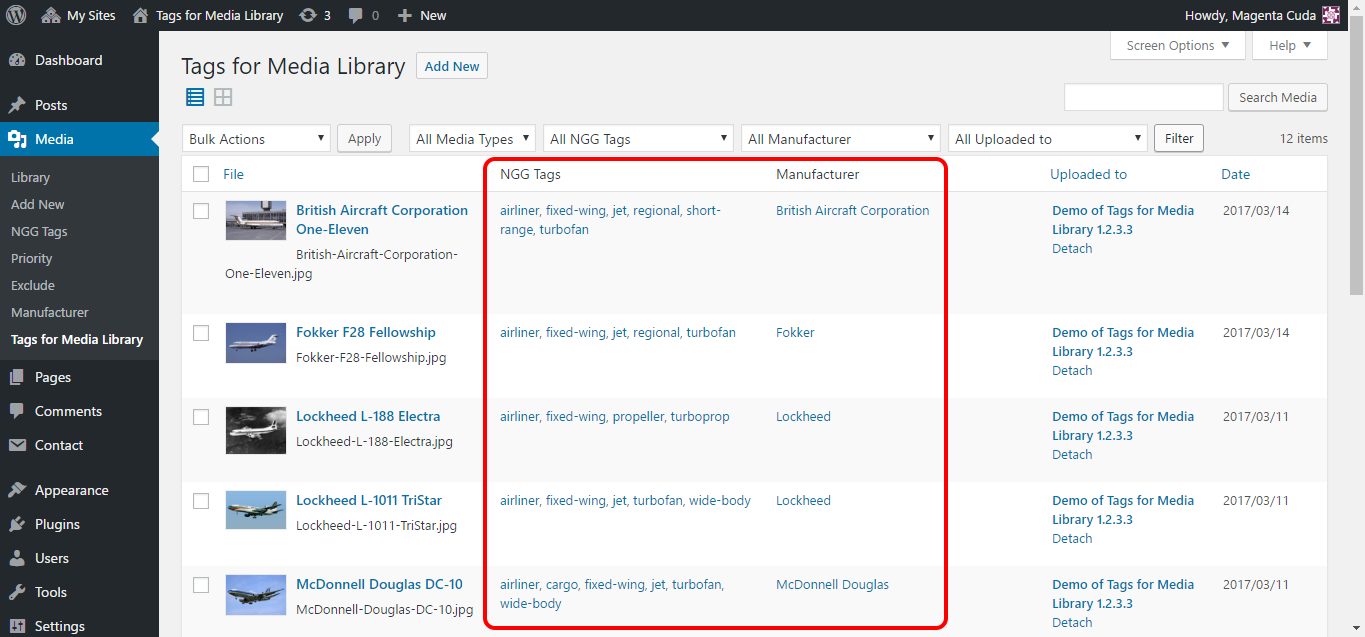Screen dimensions: 1365x637
Task: Switch to grid view icon
Action: [x=223, y=97]
